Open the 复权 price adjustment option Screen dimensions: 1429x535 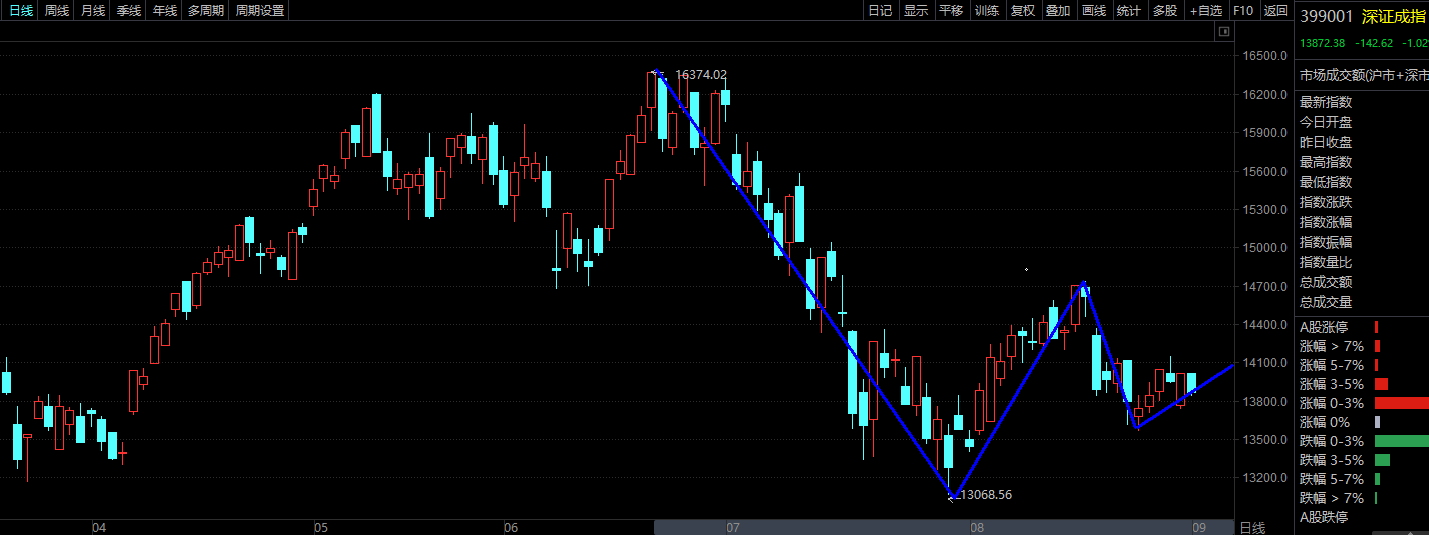1023,11
